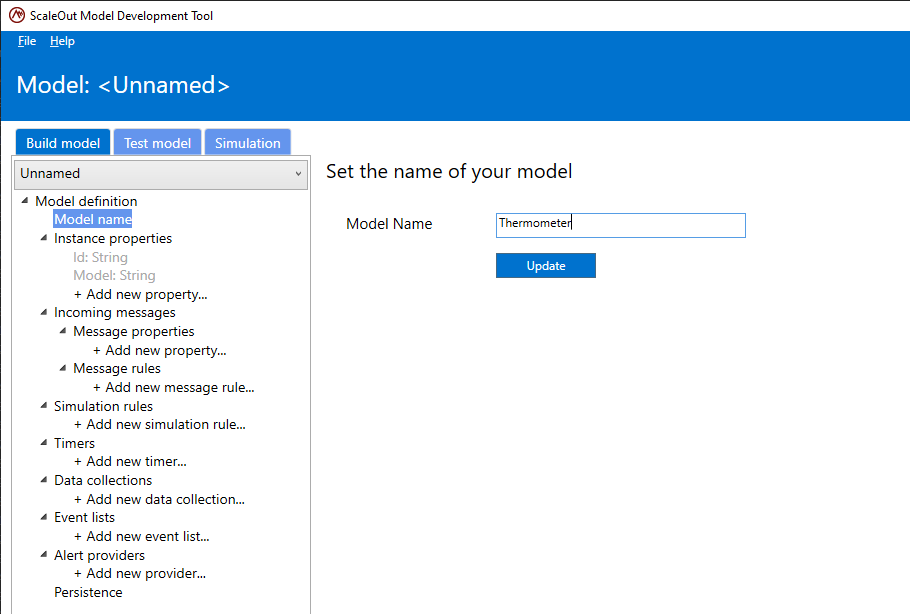Click Add new data collection
The width and height of the screenshot is (910, 614).
(x=159, y=499)
